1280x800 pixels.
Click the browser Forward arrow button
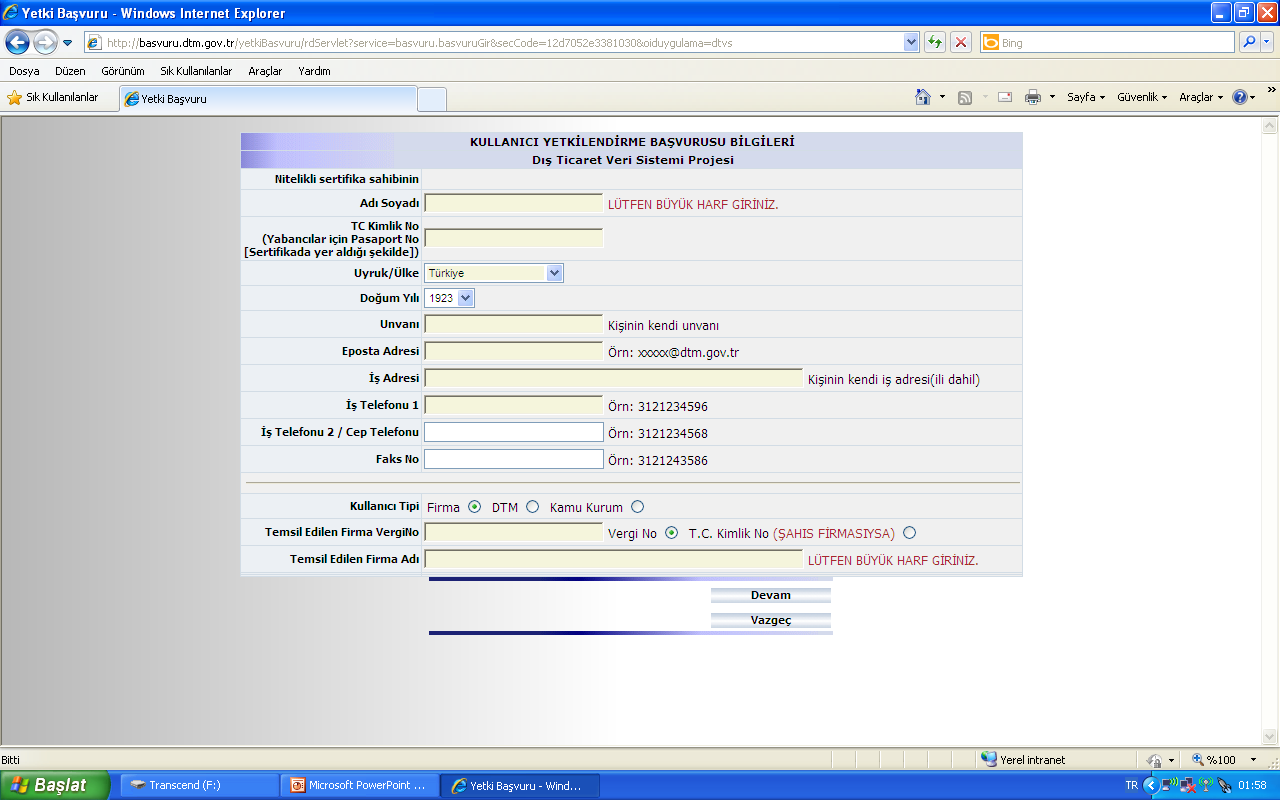click(45, 42)
